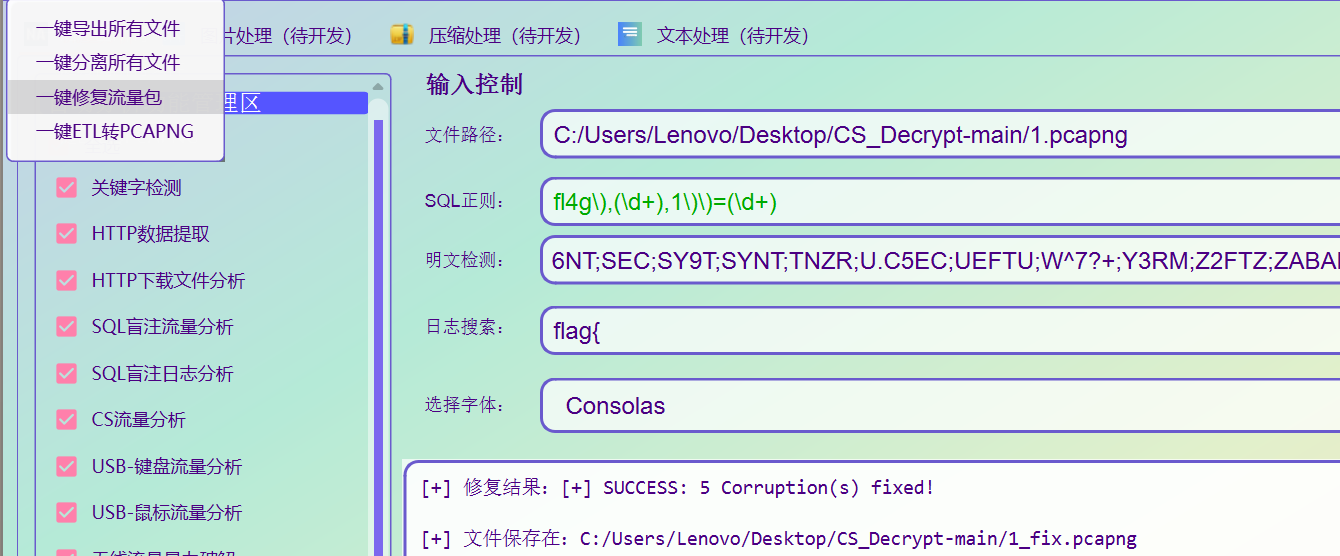The width and height of the screenshot is (1340, 556).
Task: Toggle the SQL盲注流量分析 checkbox
Action: click(67, 326)
